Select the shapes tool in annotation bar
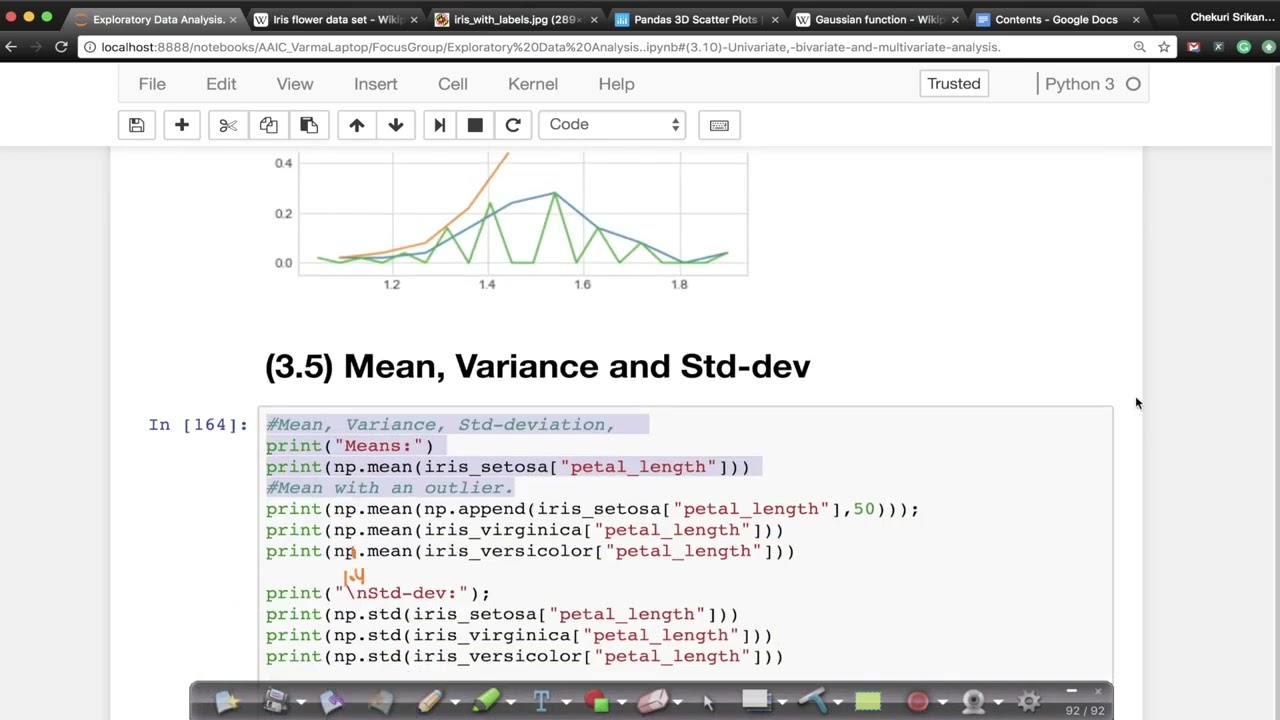Screen dimensions: 1280x720 coord(596,702)
